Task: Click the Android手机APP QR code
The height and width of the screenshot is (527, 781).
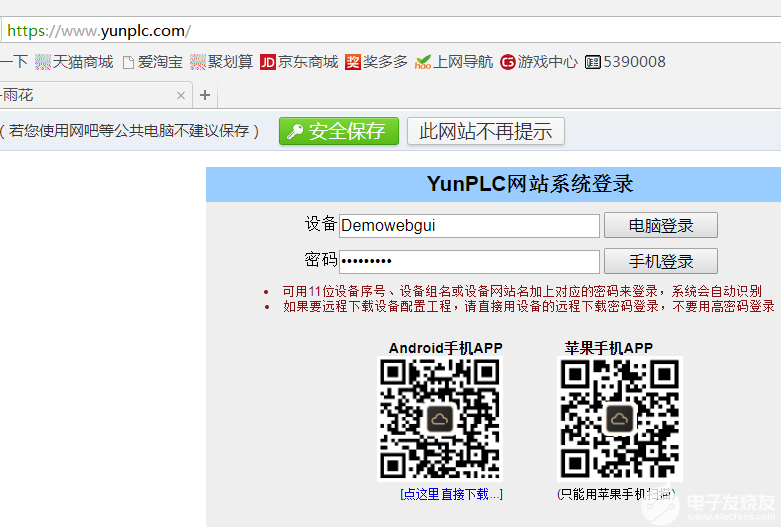Action: click(x=440, y=419)
